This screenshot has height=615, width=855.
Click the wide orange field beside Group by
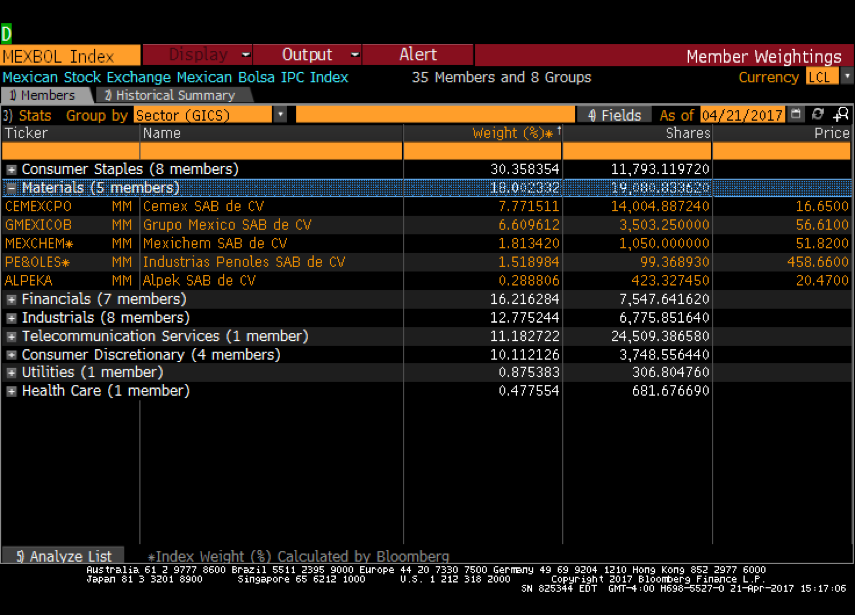click(x=435, y=115)
